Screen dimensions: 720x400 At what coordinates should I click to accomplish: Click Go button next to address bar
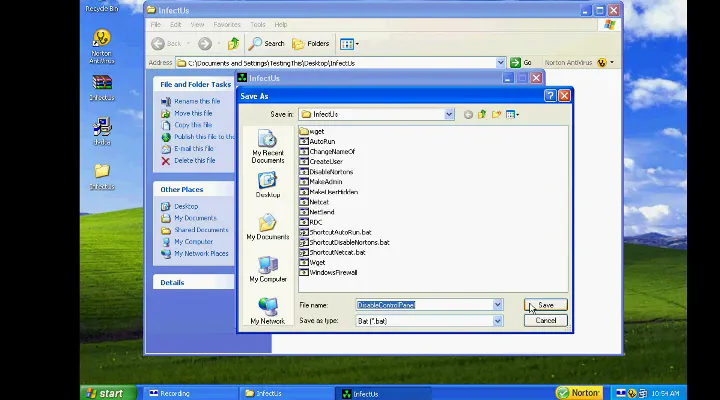[x=521, y=62]
